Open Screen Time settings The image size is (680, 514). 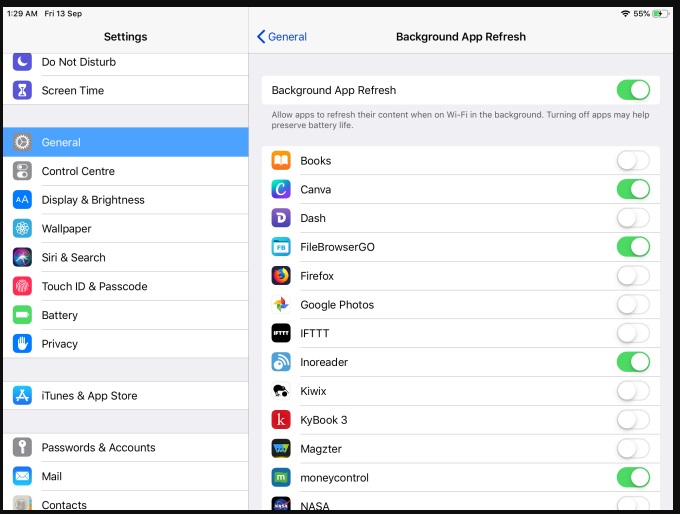[126, 90]
